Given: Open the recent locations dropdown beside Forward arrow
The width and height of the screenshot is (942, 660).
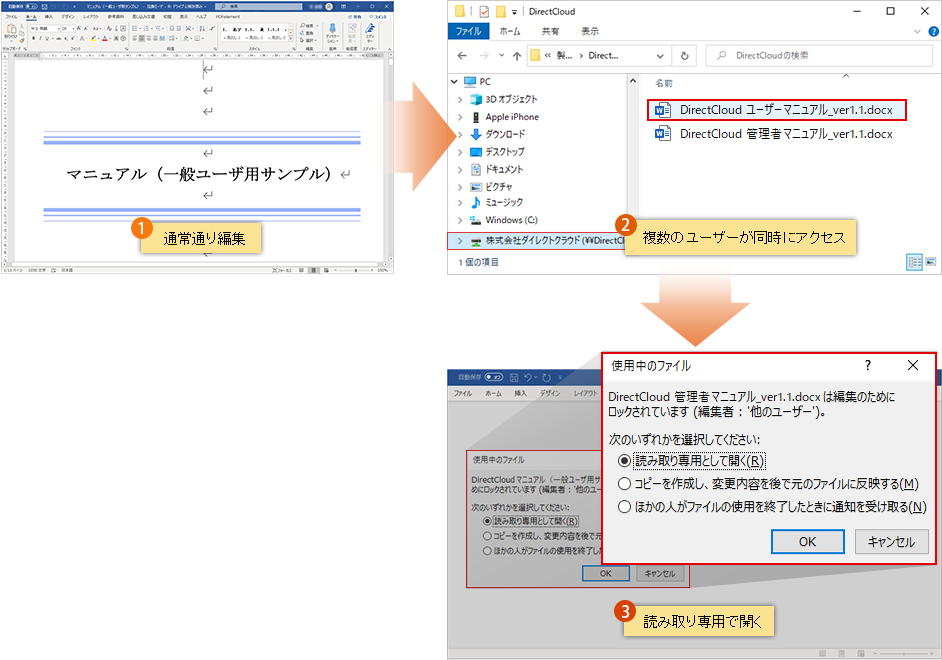Looking at the screenshot, I should 502,56.
